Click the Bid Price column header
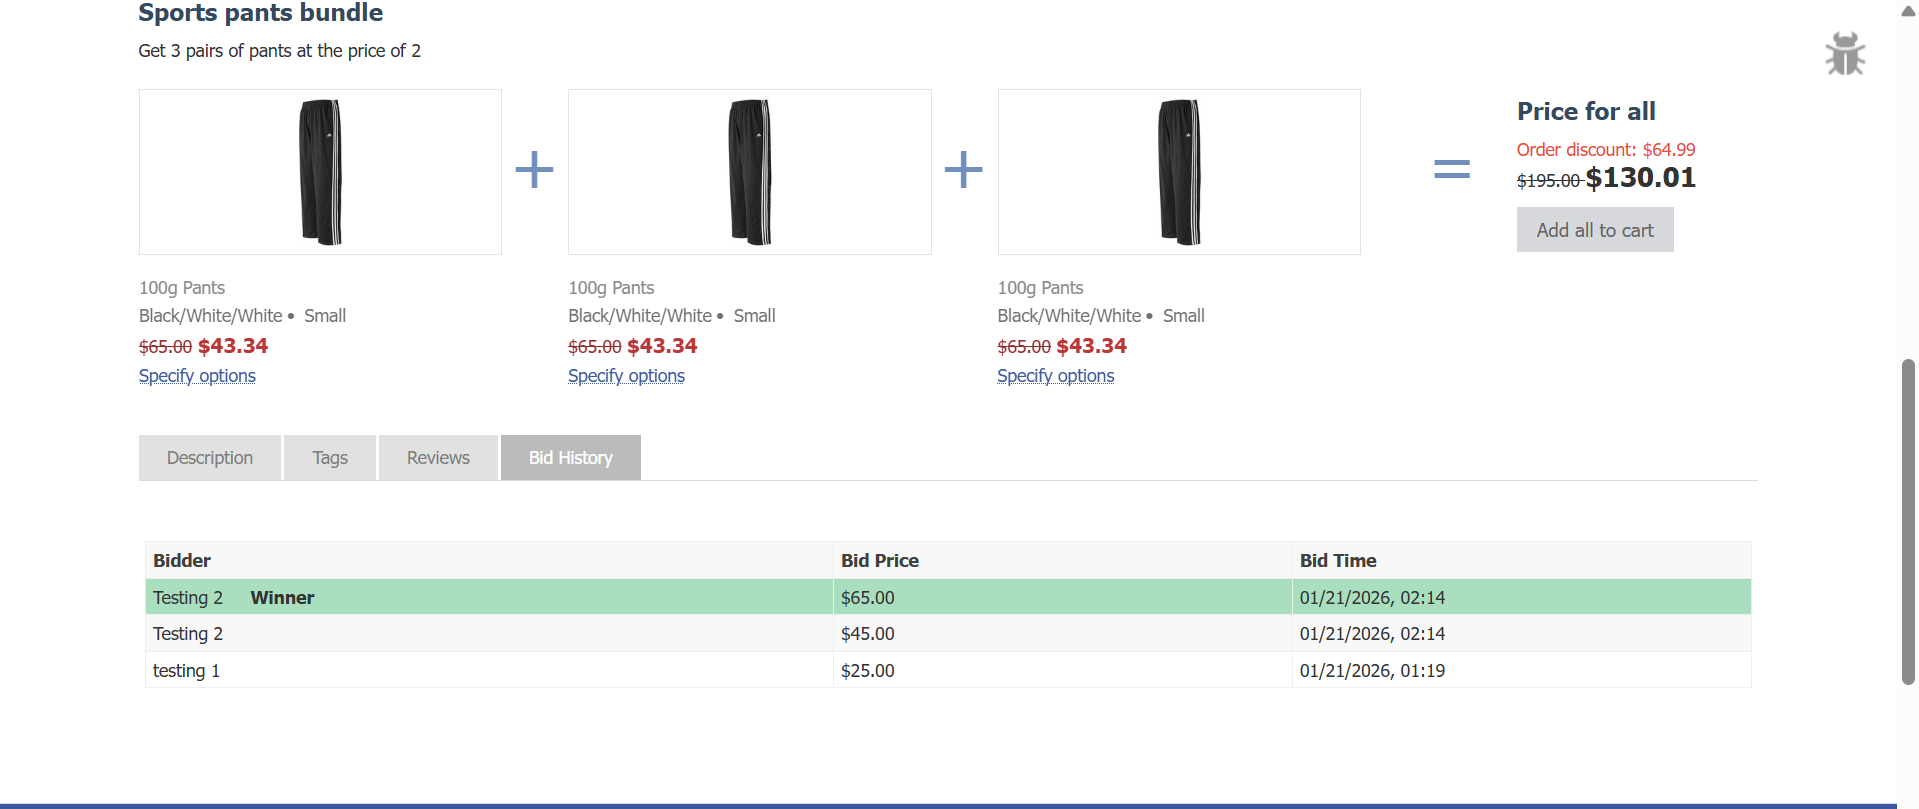Screen dimensions: 1919x809 point(879,561)
